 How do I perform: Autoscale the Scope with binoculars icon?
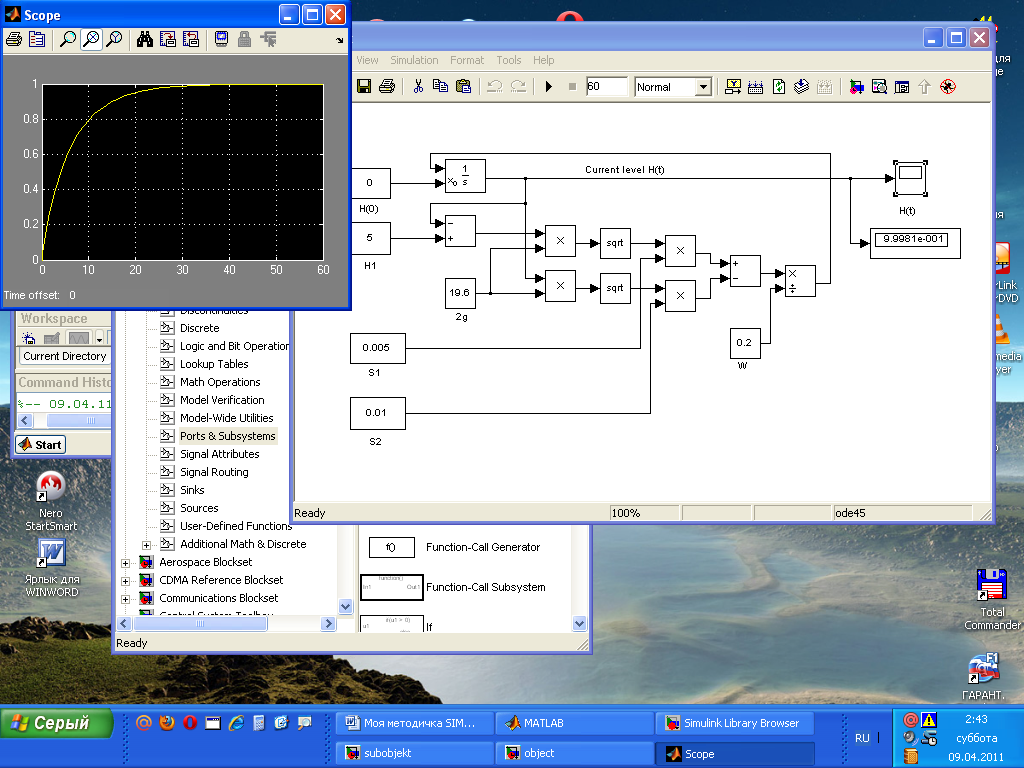[x=145, y=40]
